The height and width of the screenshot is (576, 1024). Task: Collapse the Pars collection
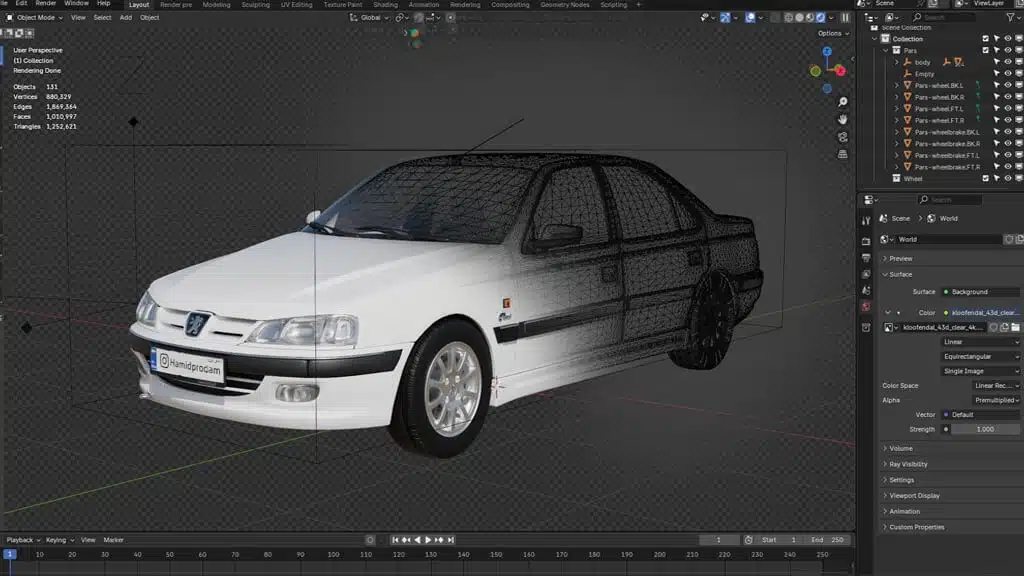pyautogui.click(x=886, y=50)
